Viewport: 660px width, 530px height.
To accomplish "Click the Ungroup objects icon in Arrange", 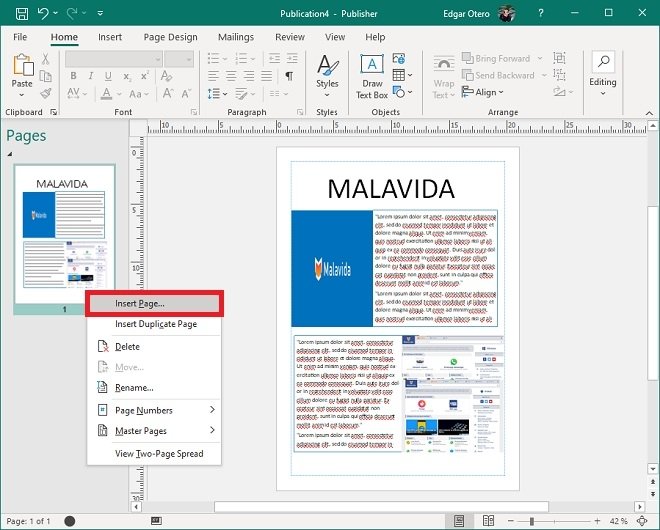I will point(559,75).
